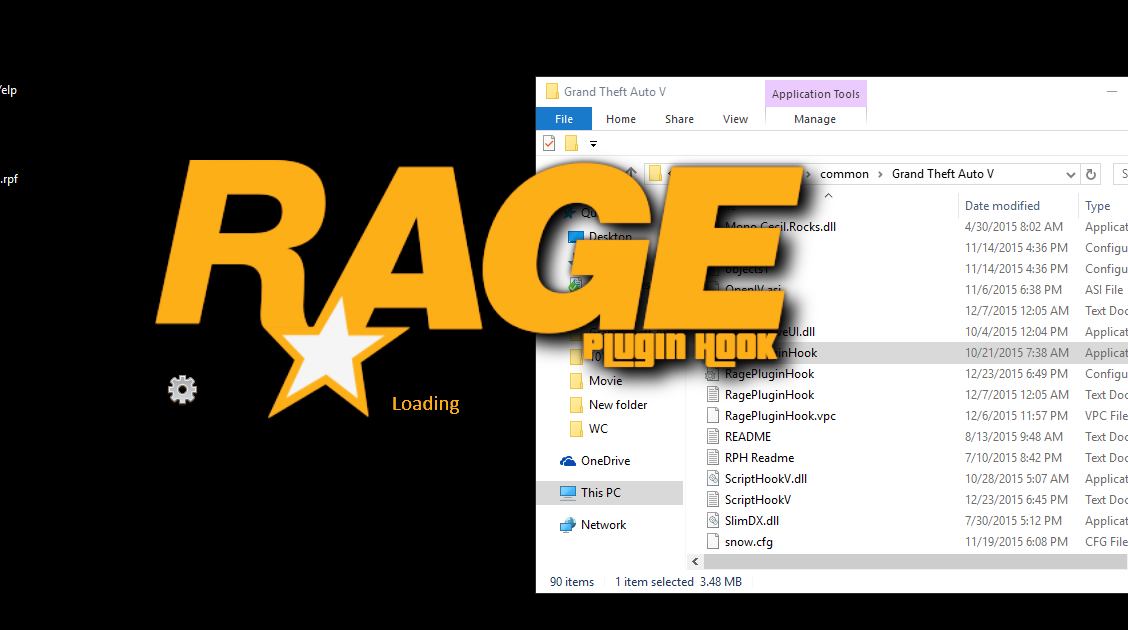Viewport: 1128px width, 630px height.
Task: Expand the chevron after 'common' in breadcrumb
Action: point(880,174)
